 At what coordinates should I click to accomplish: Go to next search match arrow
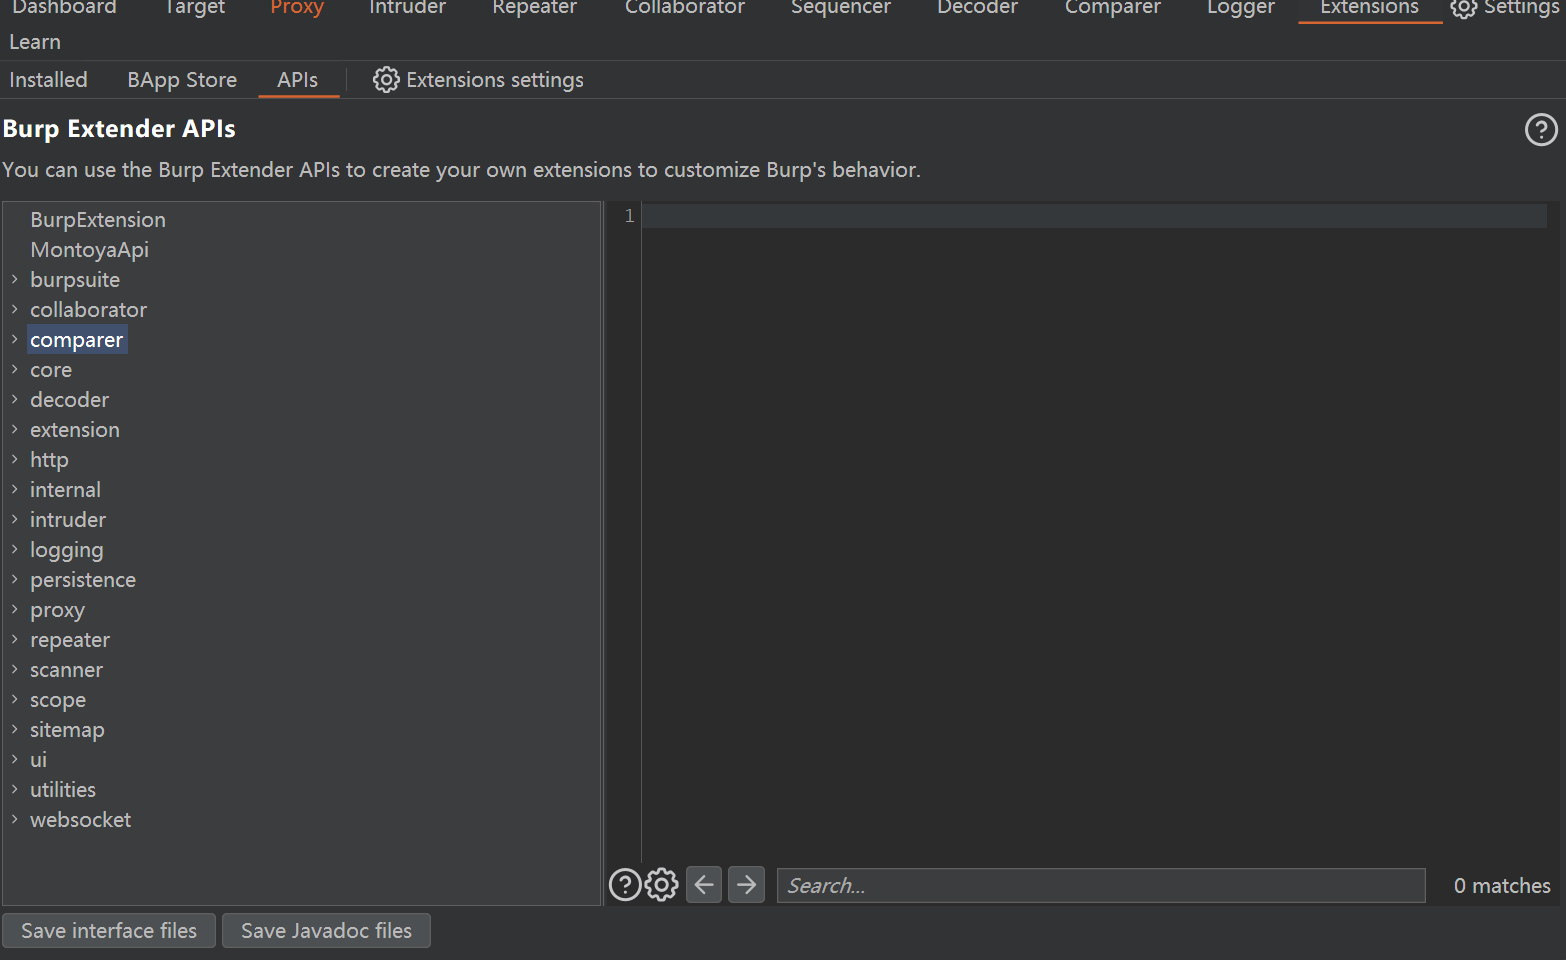pyautogui.click(x=746, y=885)
